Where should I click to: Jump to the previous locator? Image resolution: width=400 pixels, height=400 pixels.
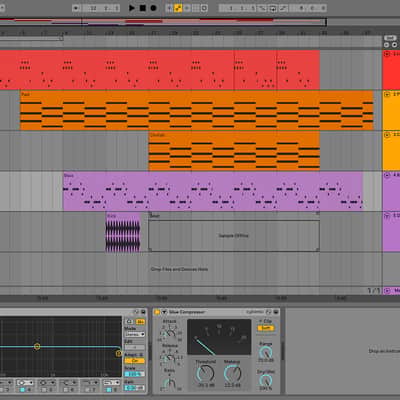387,45
